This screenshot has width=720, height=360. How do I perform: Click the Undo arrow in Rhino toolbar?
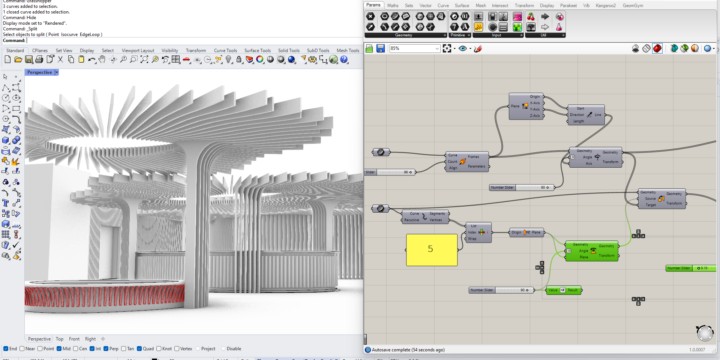pyautogui.click(x=92, y=60)
